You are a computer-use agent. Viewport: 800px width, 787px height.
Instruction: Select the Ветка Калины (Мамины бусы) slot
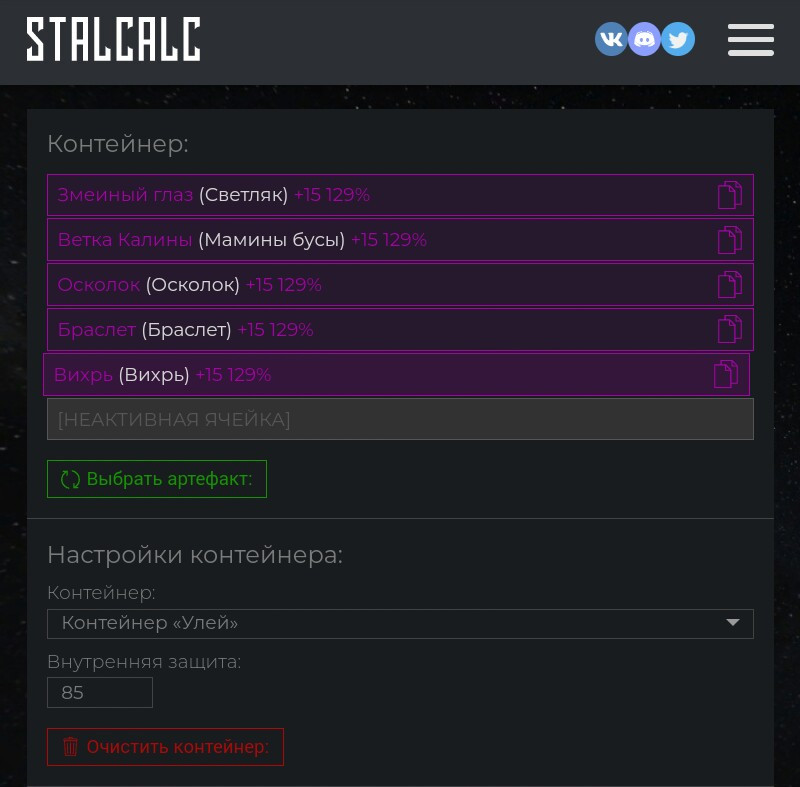[400, 240]
